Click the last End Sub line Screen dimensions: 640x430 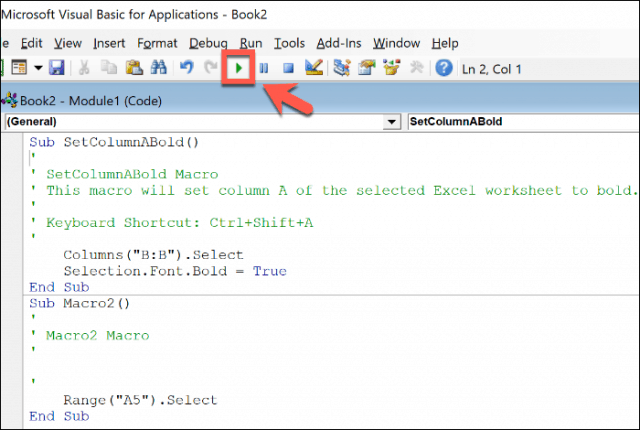(59, 416)
